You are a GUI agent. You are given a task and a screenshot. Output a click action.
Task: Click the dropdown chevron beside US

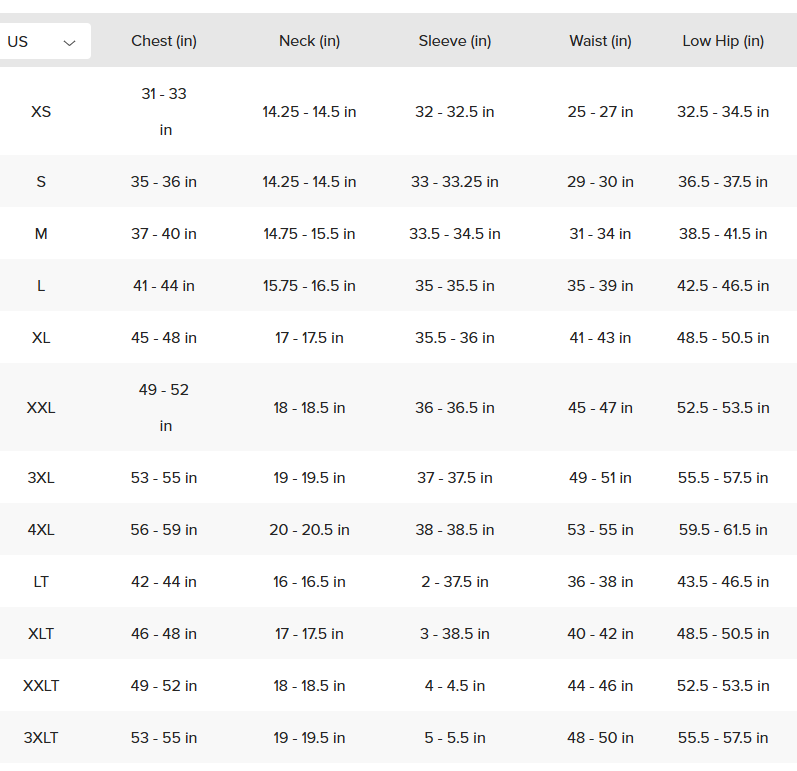tap(69, 43)
